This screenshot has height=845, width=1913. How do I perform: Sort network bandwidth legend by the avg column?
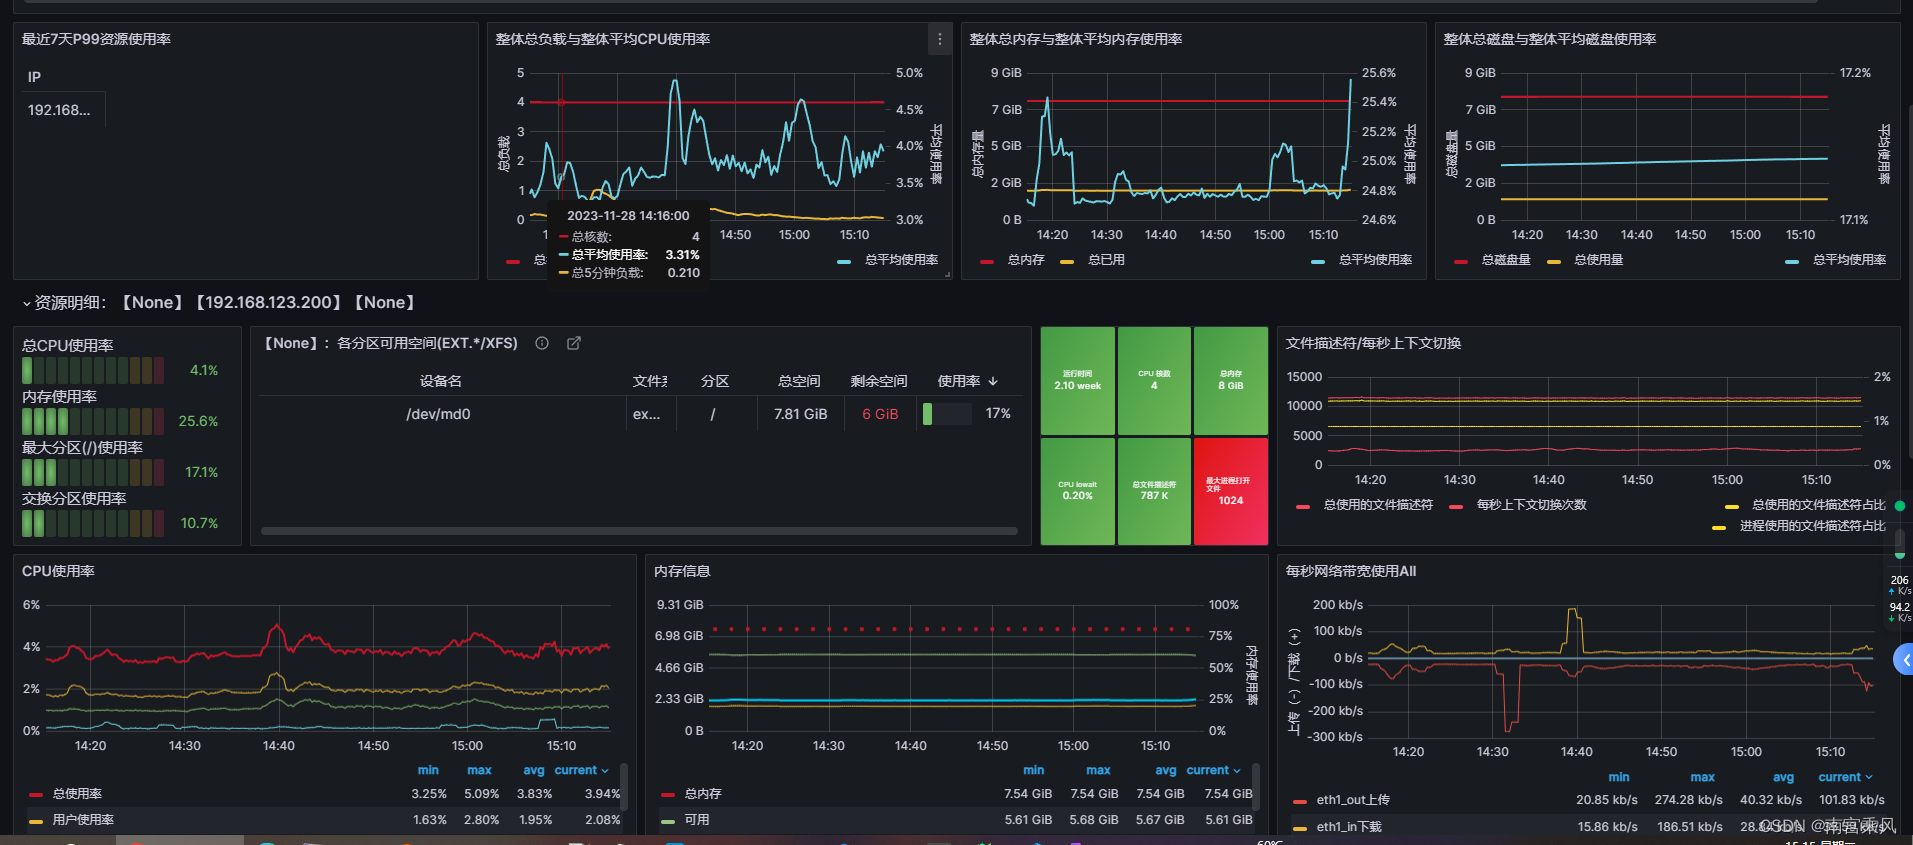click(x=1783, y=777)
